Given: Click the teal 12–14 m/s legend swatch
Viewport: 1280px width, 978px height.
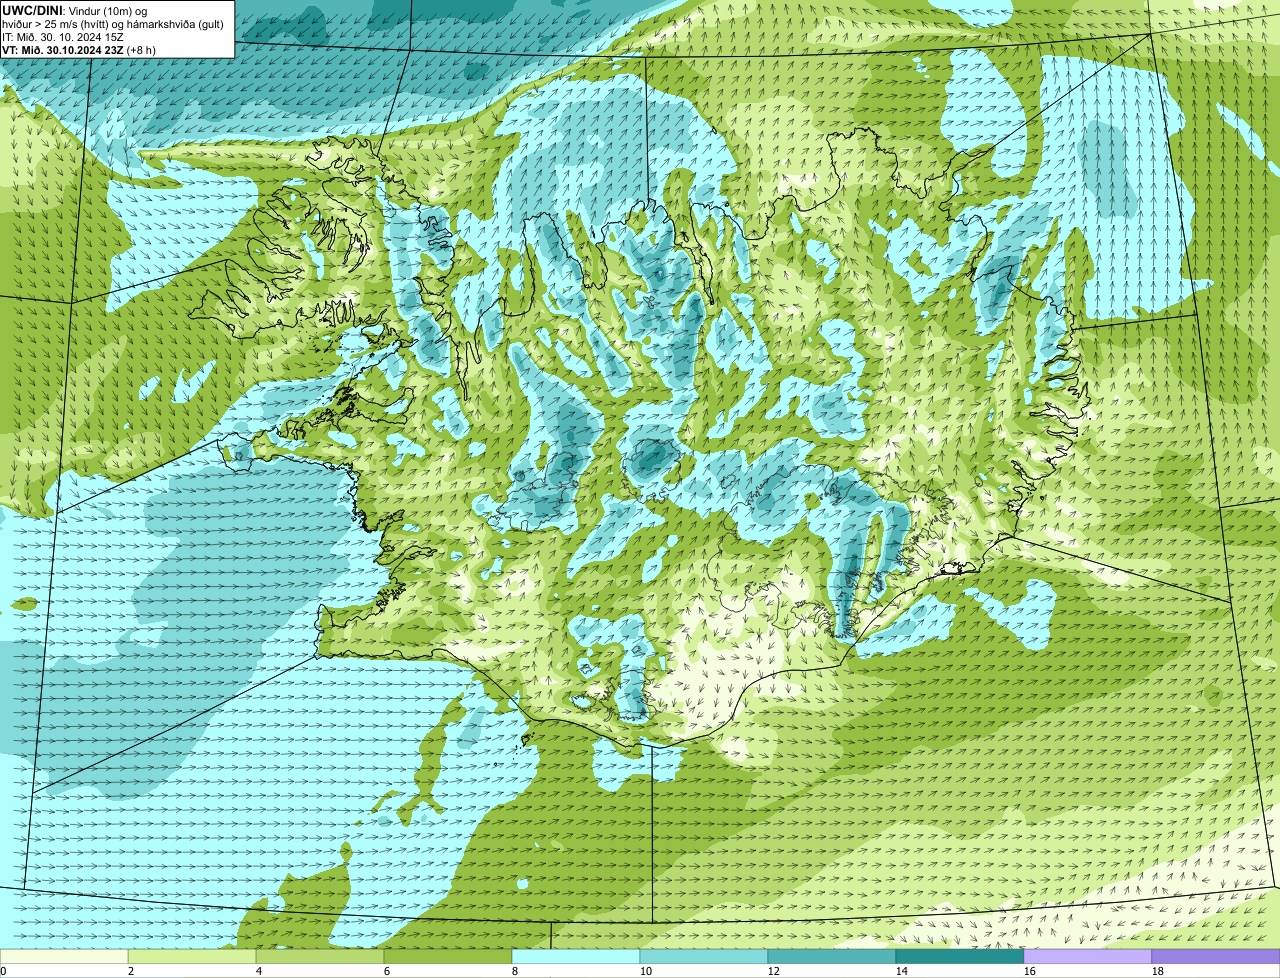Looking at the screenshot, I should tap(832, 957).
